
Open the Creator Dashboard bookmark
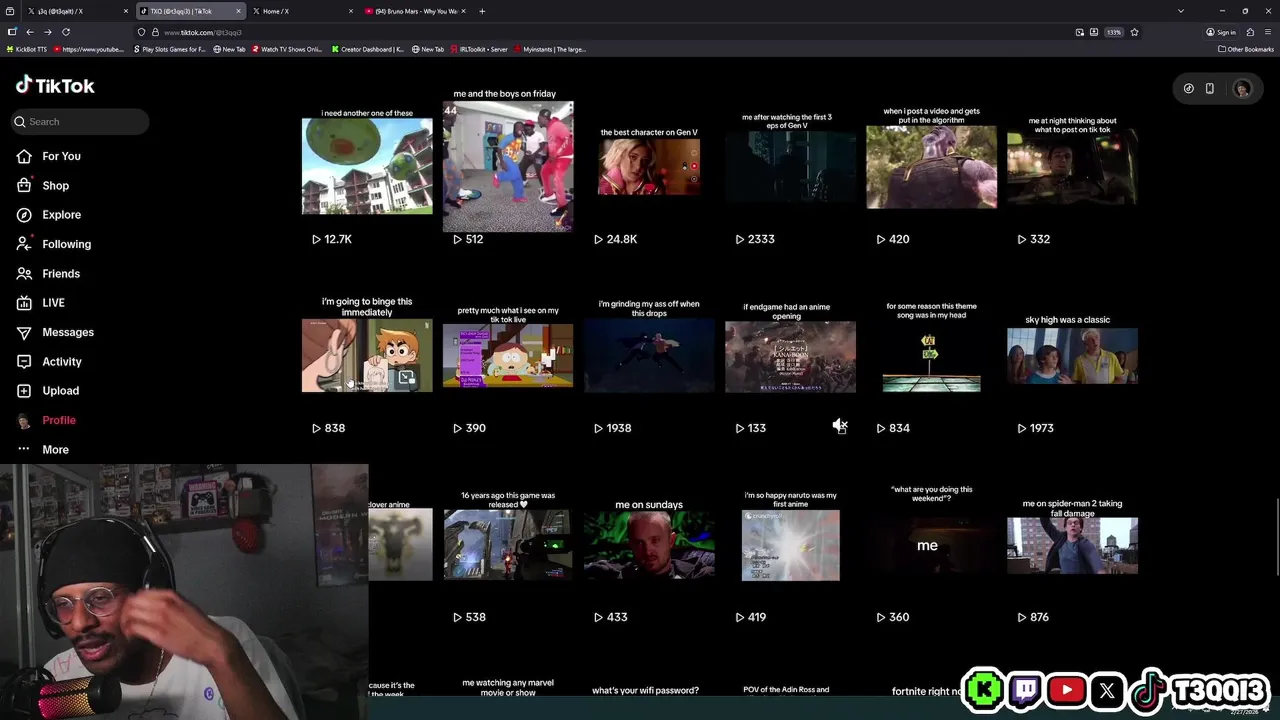point(369,49)
